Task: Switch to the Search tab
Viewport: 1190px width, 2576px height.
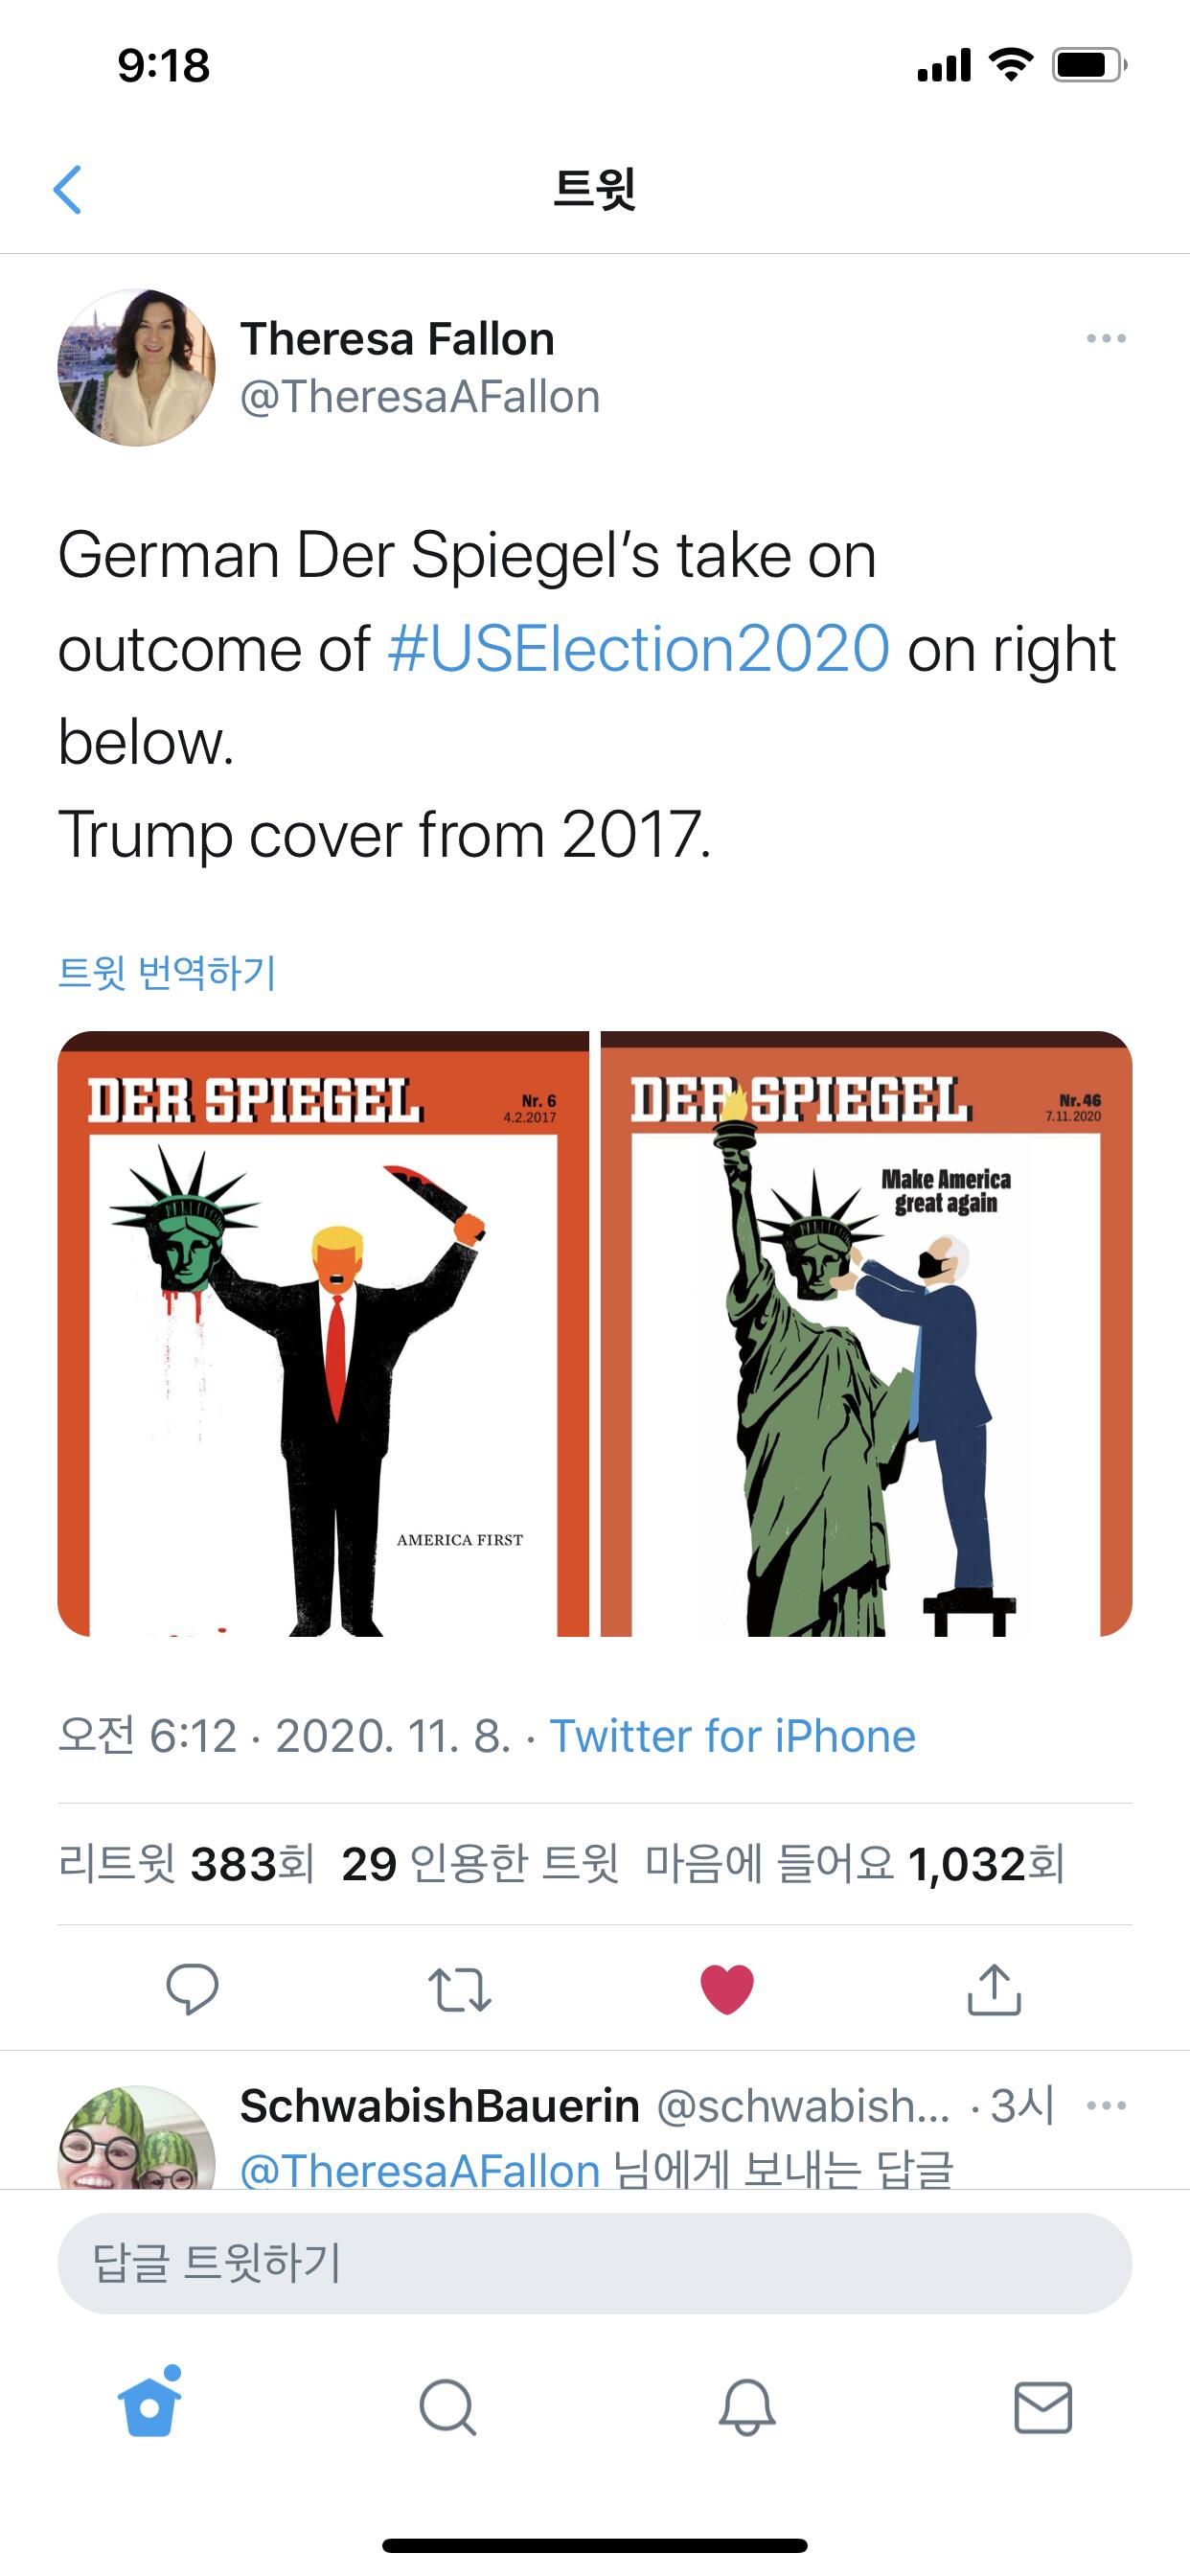Action: click(x=447, y=2407)
